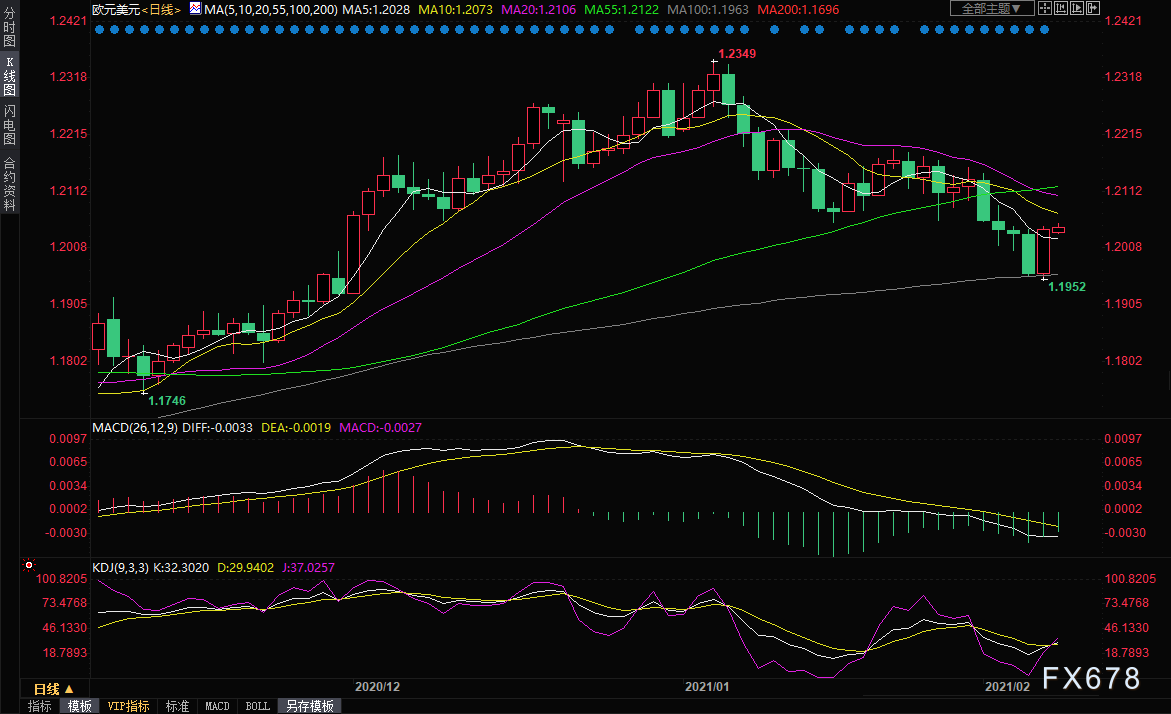Click the 2021/01 date axis label
The width and height of the screenshot is (1171, 714).
coord(707,687)
